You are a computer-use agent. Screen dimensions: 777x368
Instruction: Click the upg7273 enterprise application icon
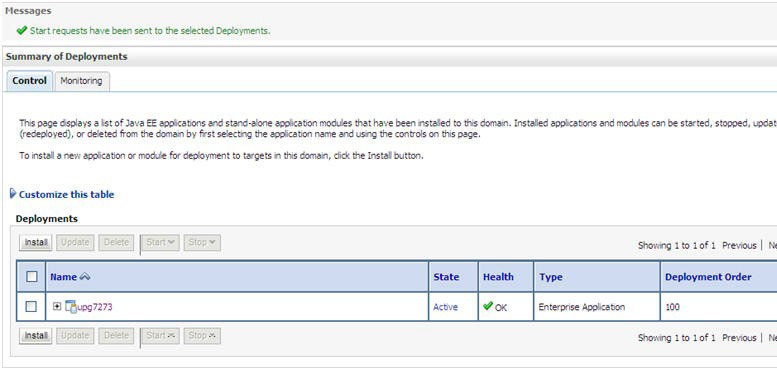pos(71,307)
